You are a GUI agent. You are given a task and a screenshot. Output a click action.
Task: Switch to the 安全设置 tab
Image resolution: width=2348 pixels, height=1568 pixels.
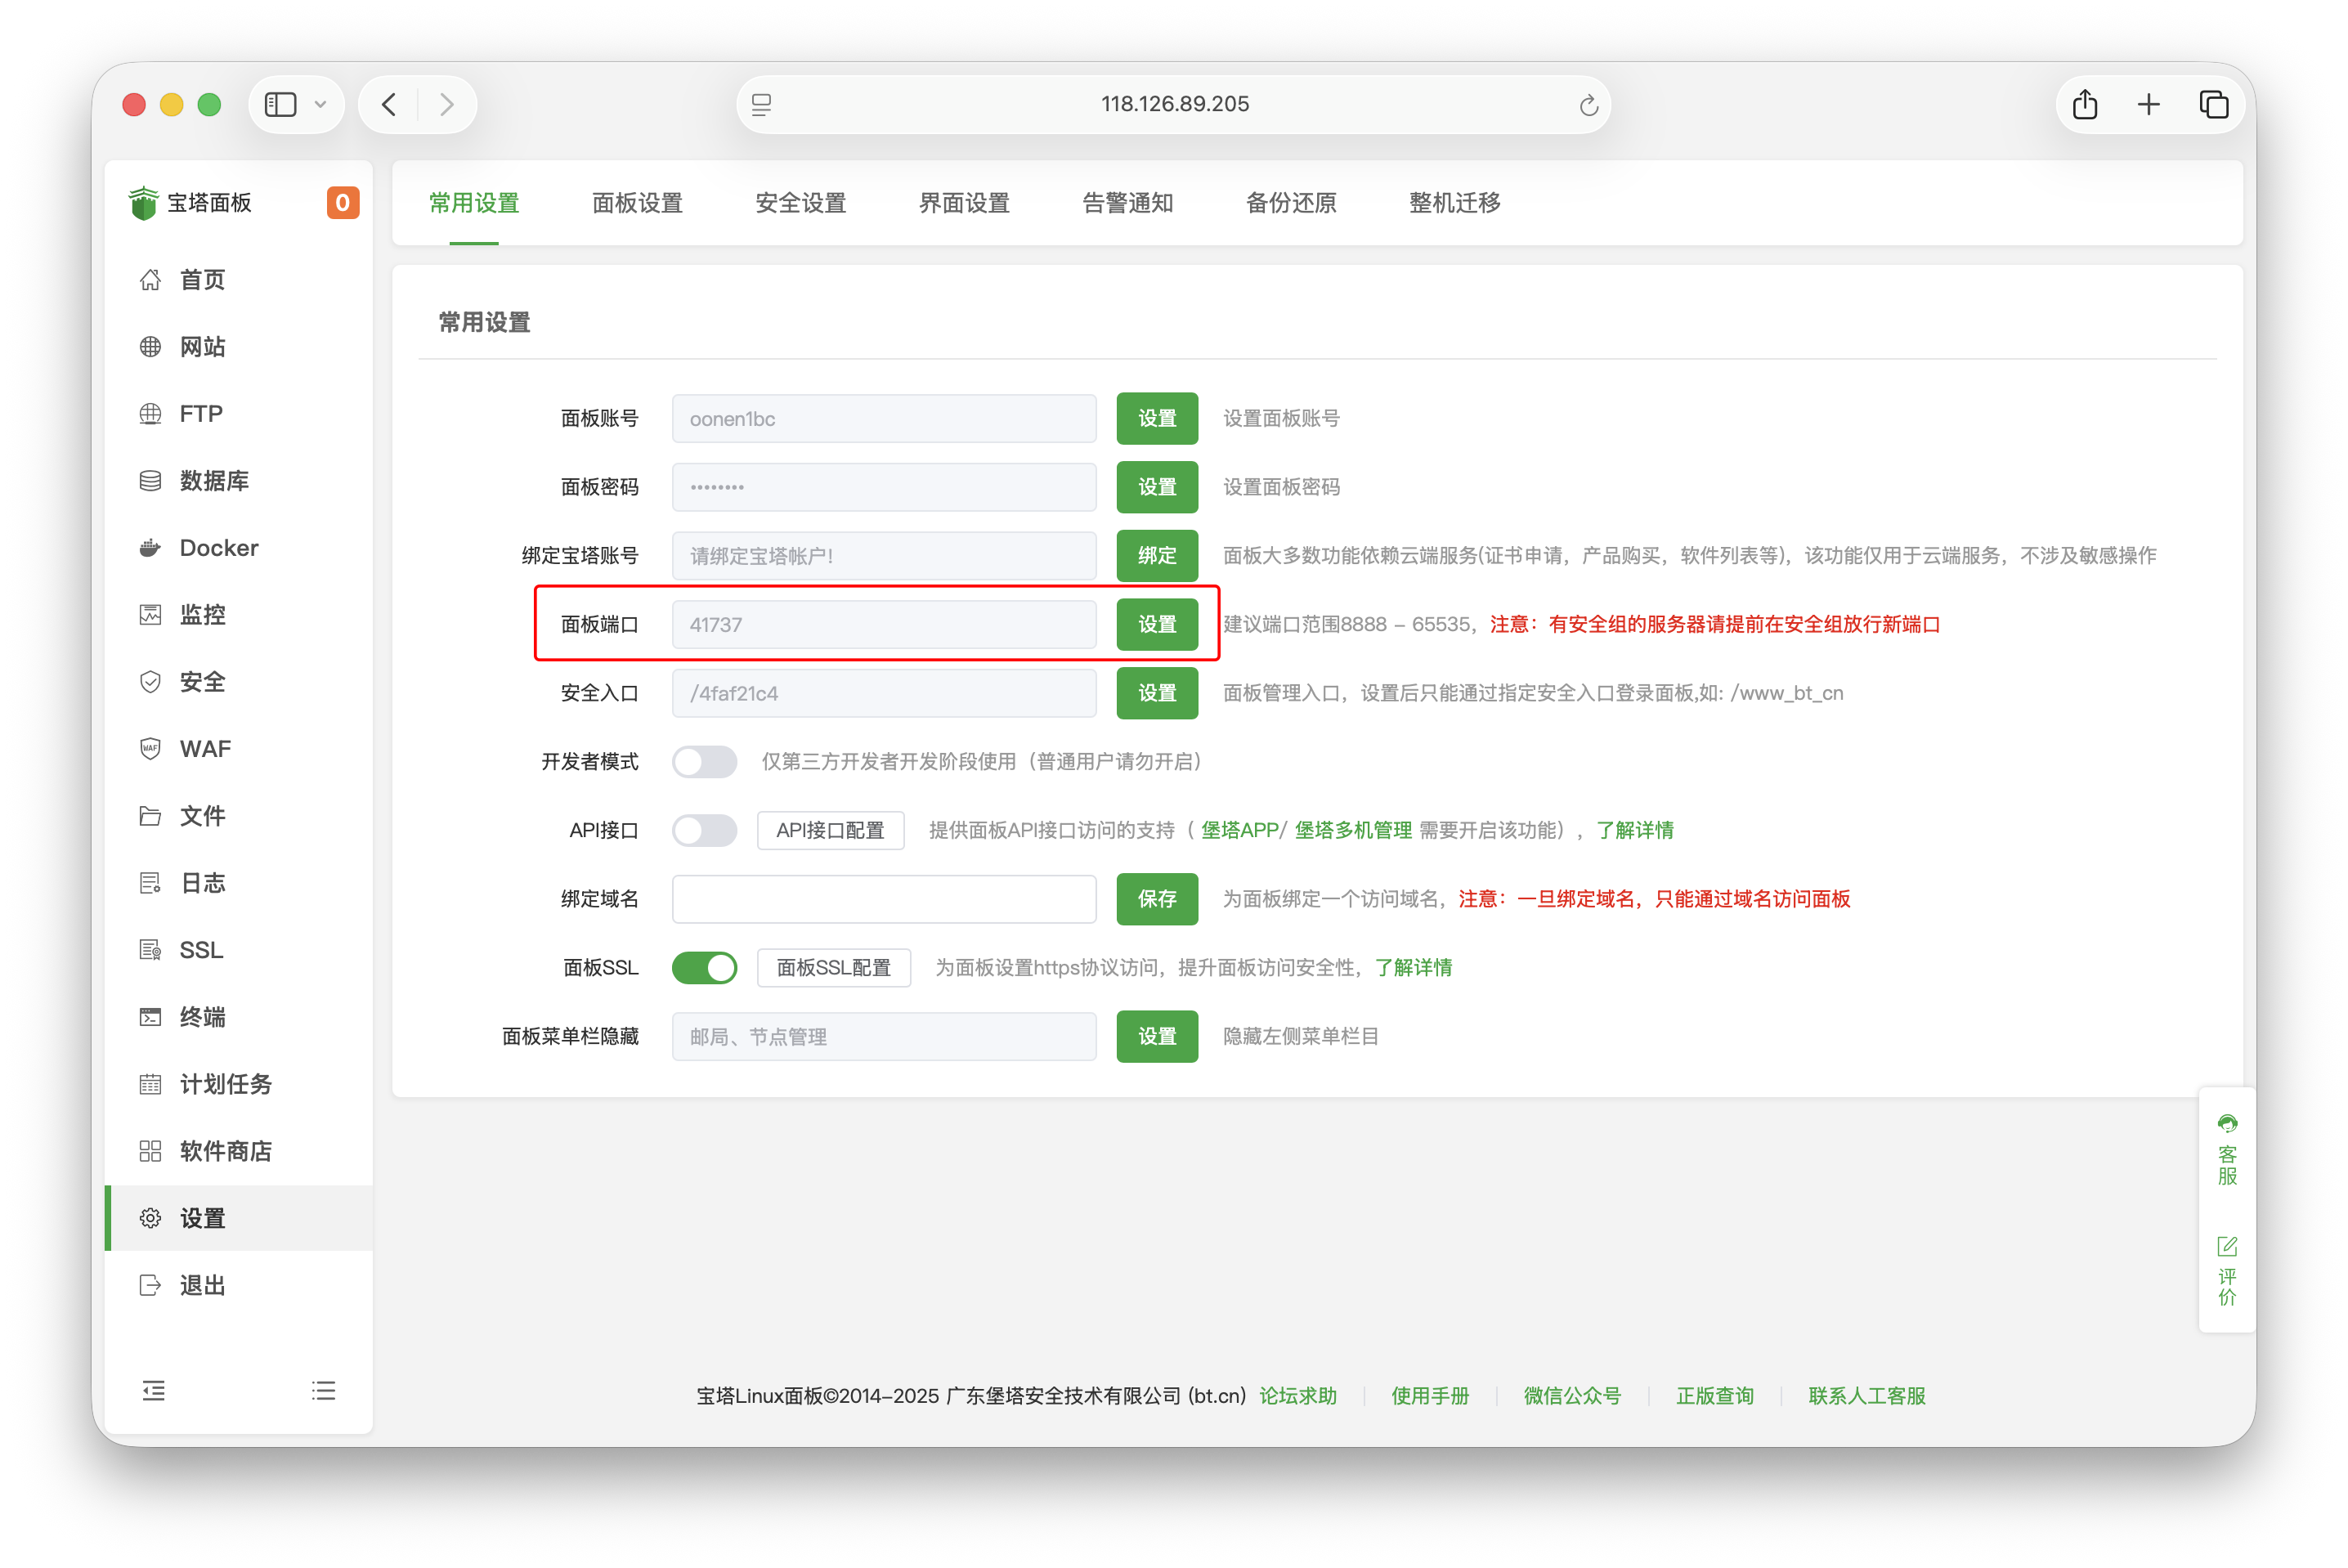(x=801, y=203)
